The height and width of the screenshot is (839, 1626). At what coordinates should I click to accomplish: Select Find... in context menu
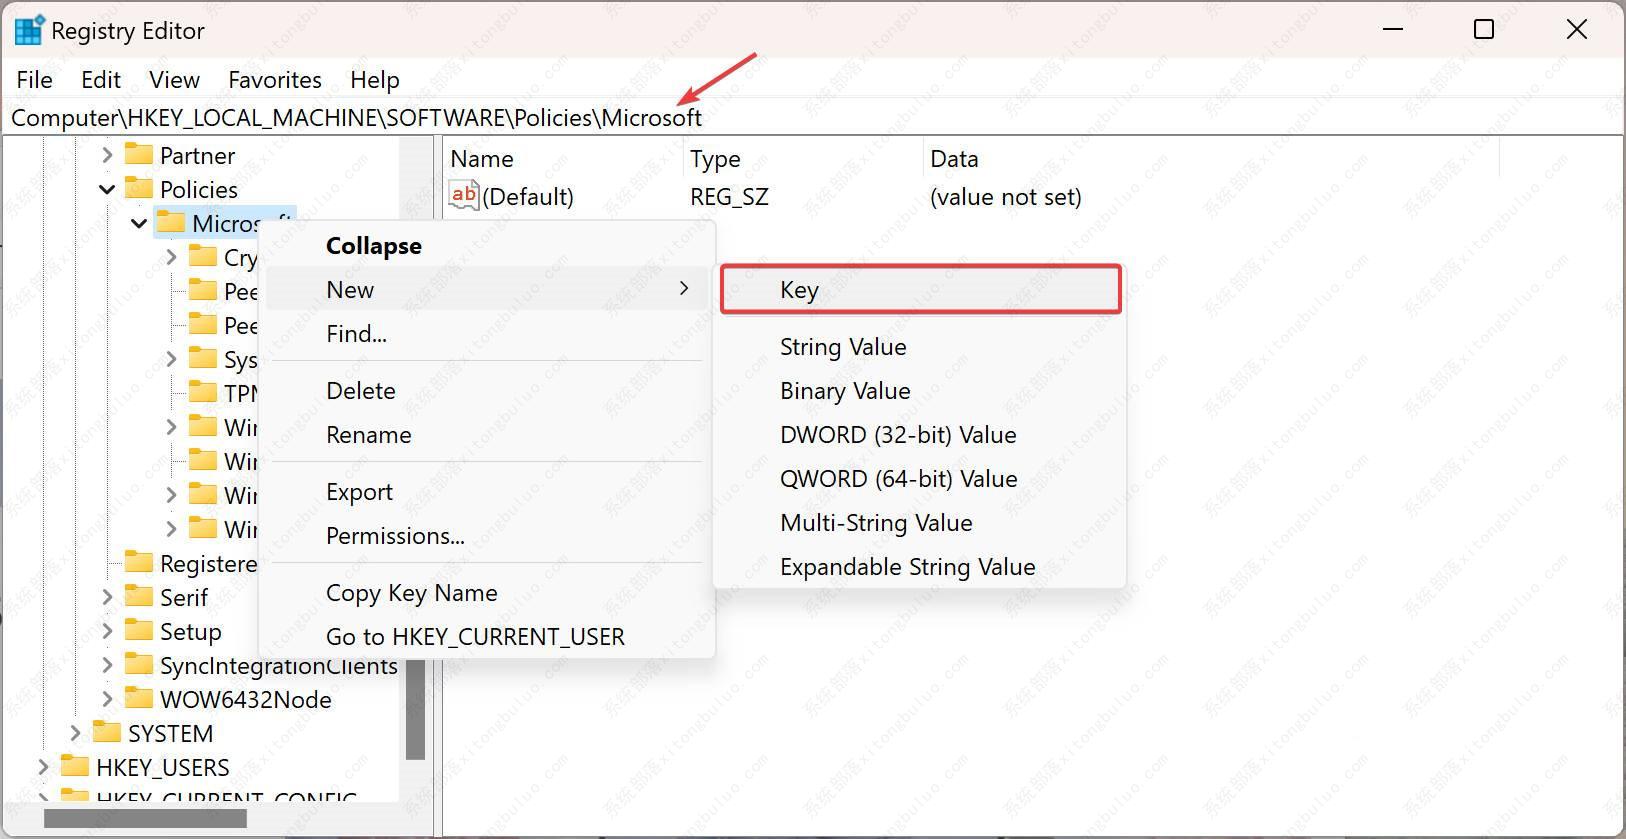487,333
